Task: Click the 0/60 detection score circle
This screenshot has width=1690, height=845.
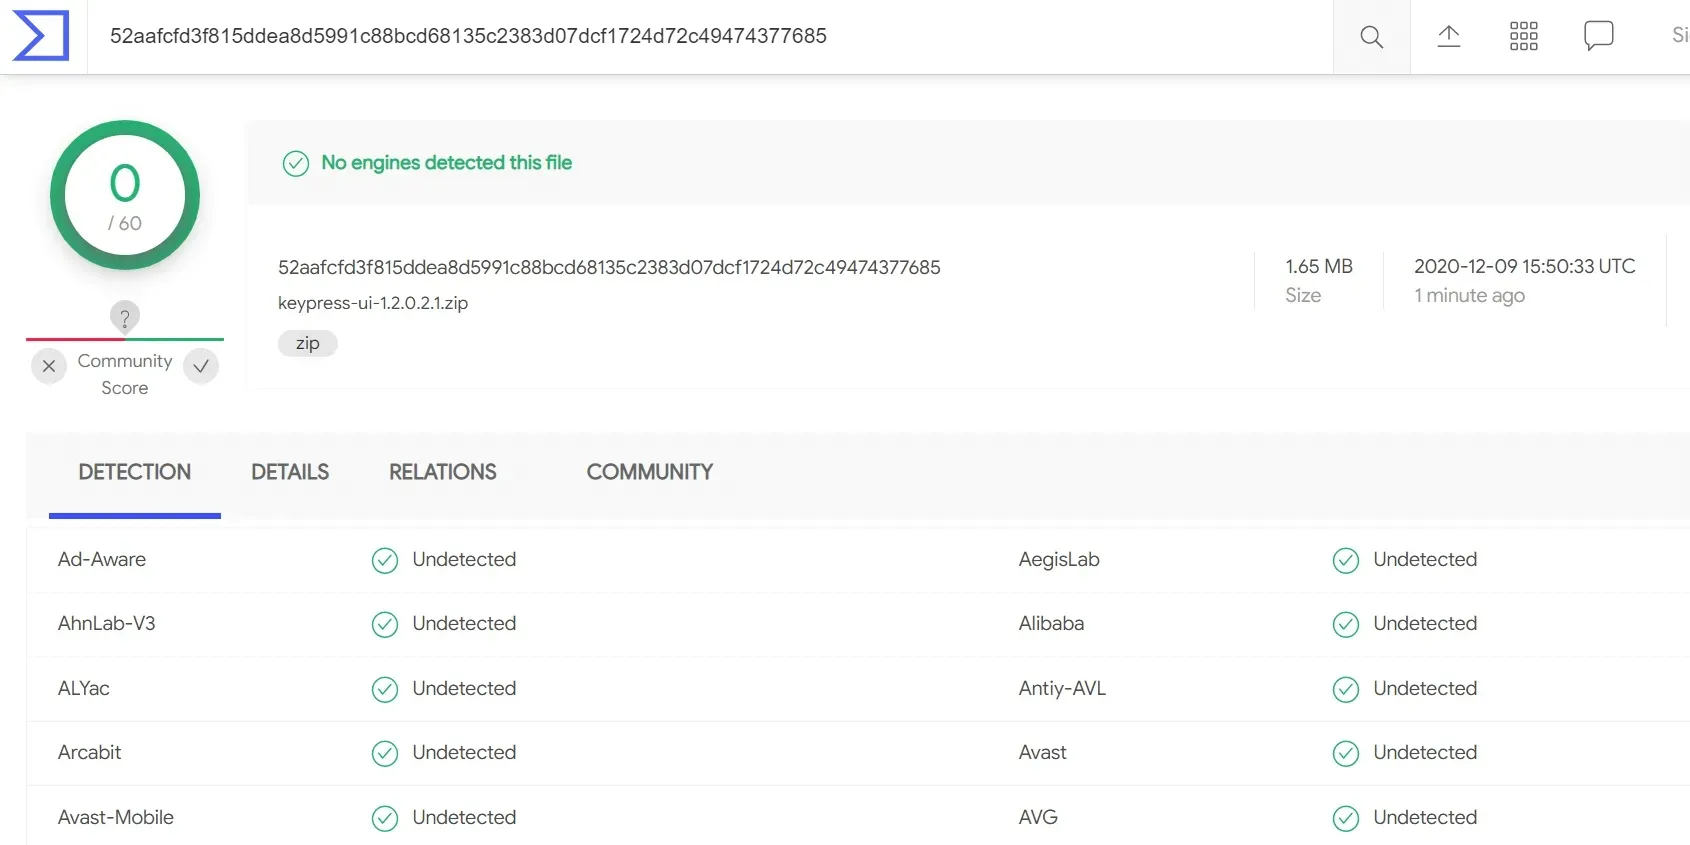Action: point(125,195)
